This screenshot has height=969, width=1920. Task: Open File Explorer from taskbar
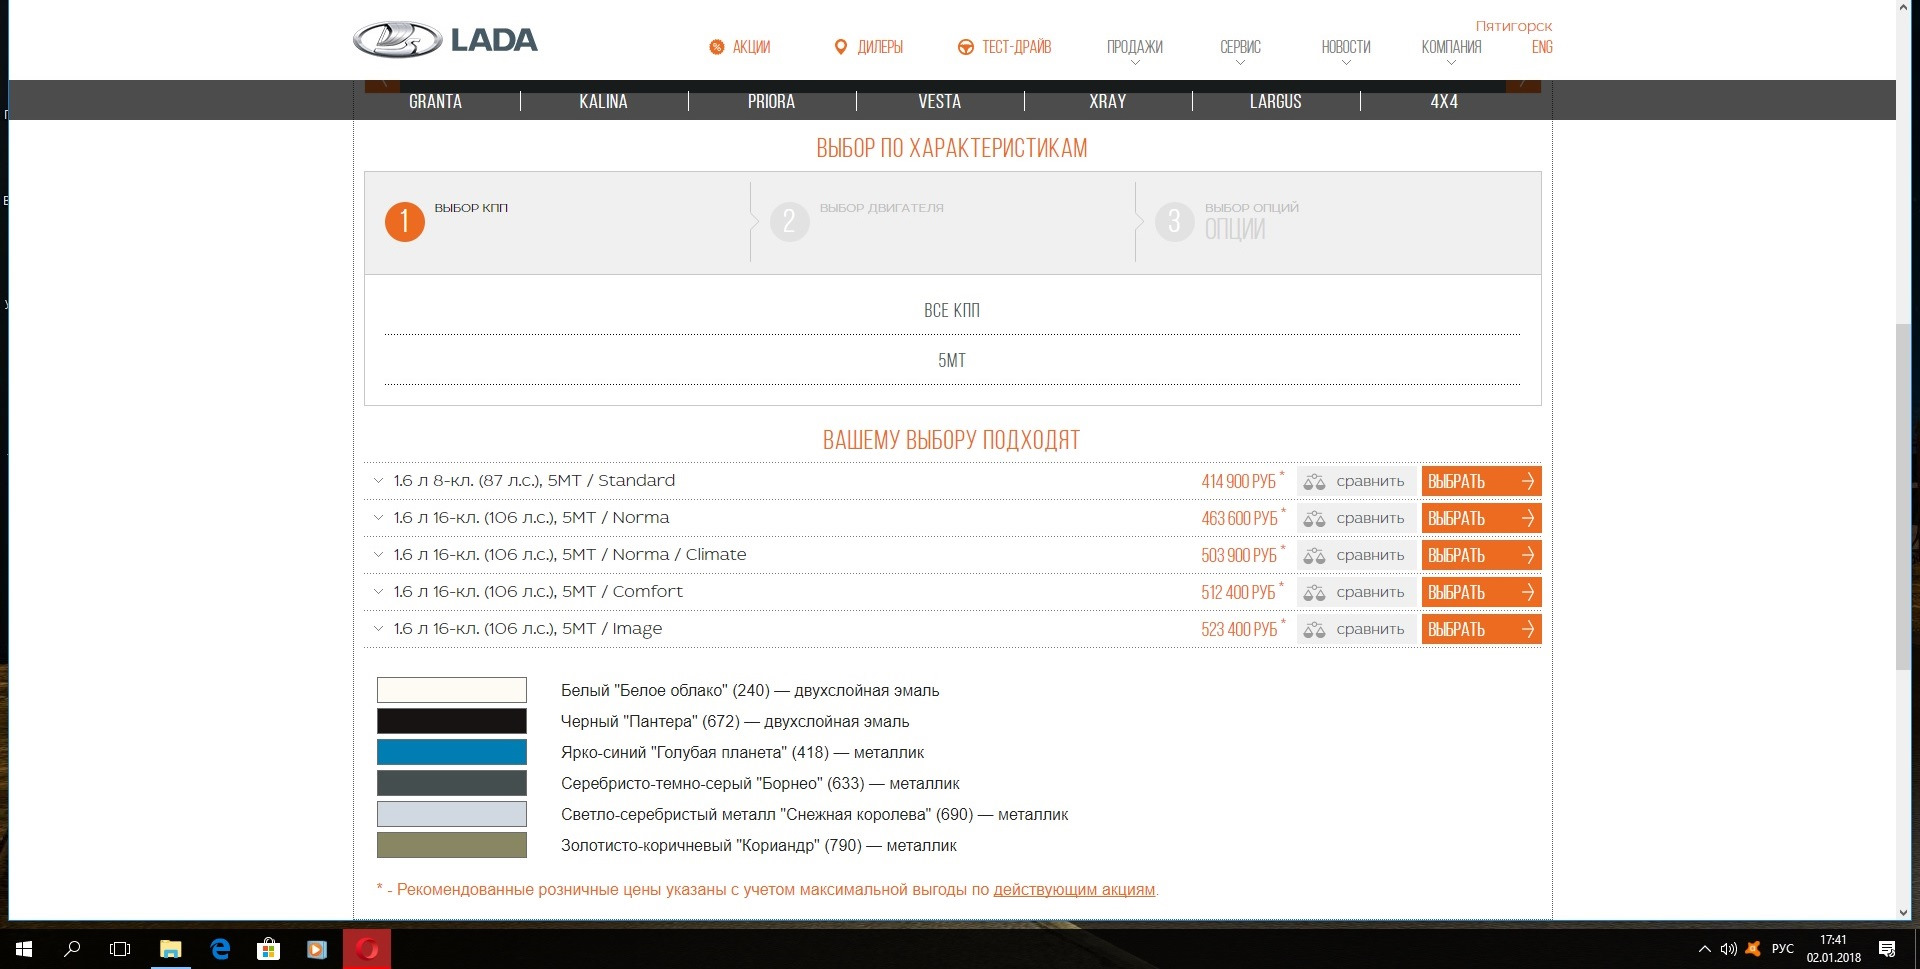pos(170,949)
